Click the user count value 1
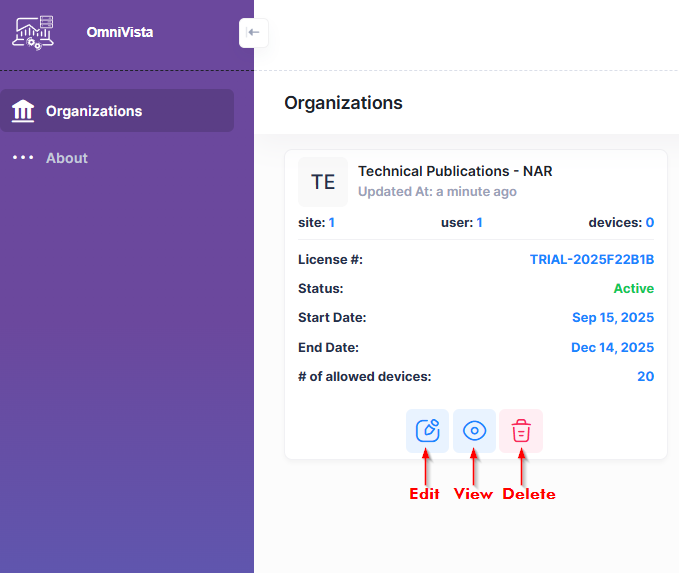The height and width of the screenshot is (573, 679). (479, 222)
